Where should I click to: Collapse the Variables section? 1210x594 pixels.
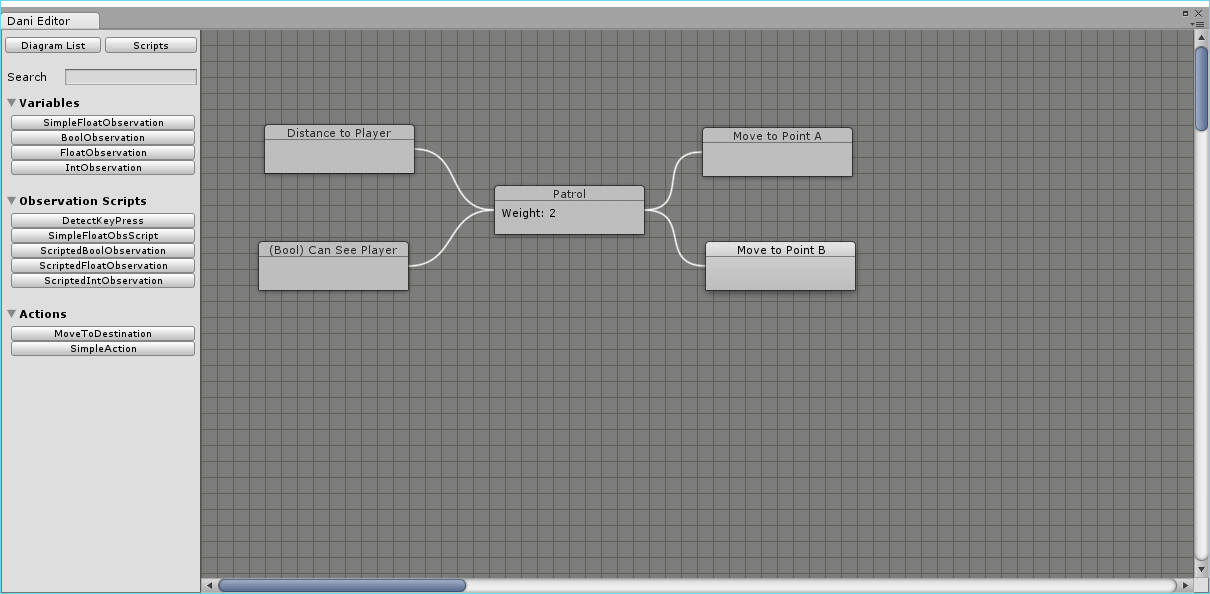click(x=11, y=102)
